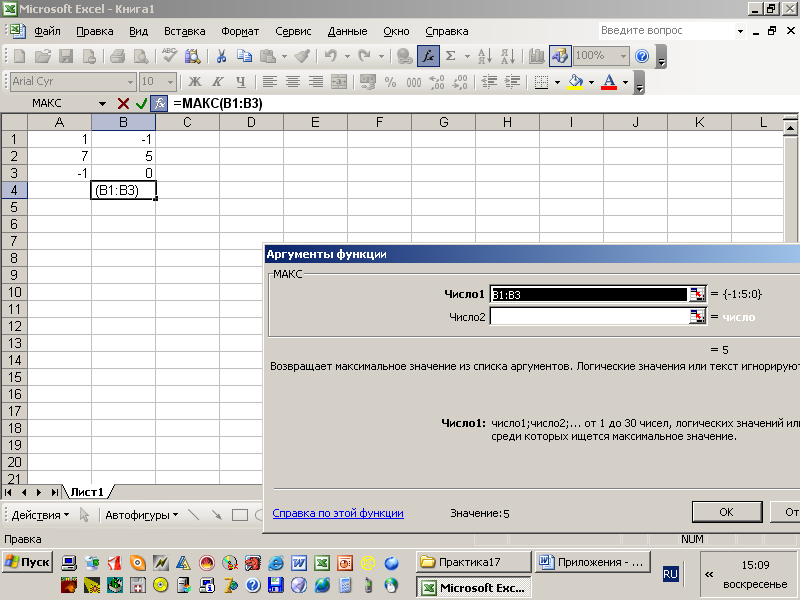Collapse dialog via Число2 range selector button

697,316
